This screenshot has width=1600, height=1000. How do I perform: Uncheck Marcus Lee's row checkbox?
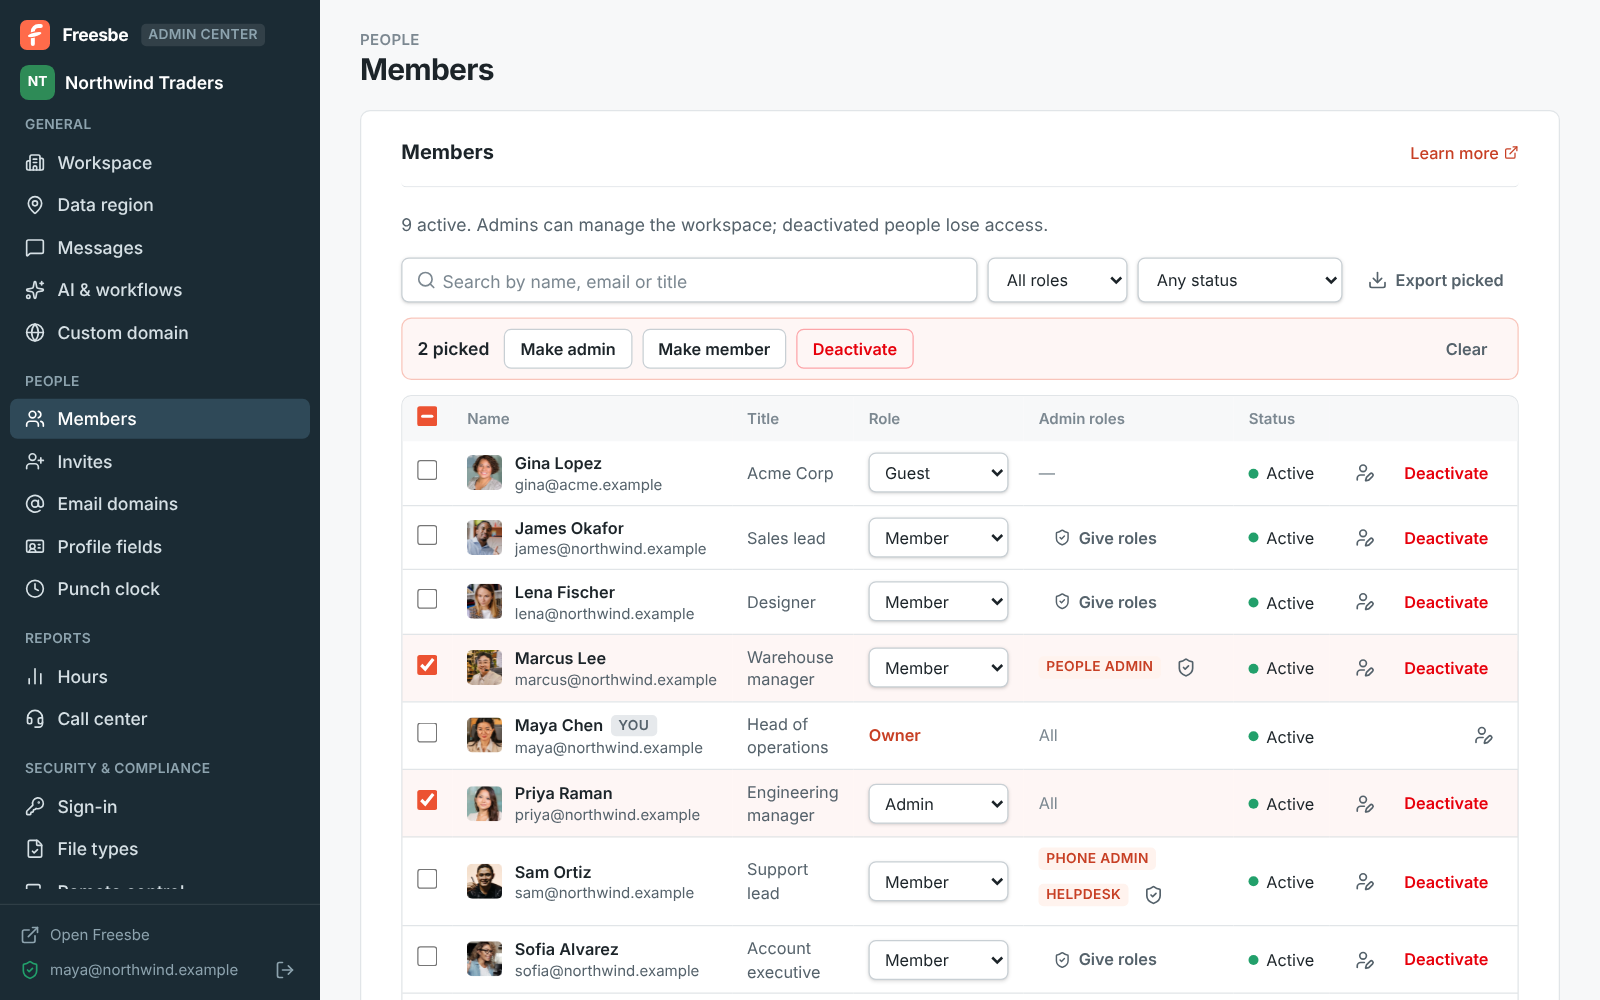pos(427,665)
